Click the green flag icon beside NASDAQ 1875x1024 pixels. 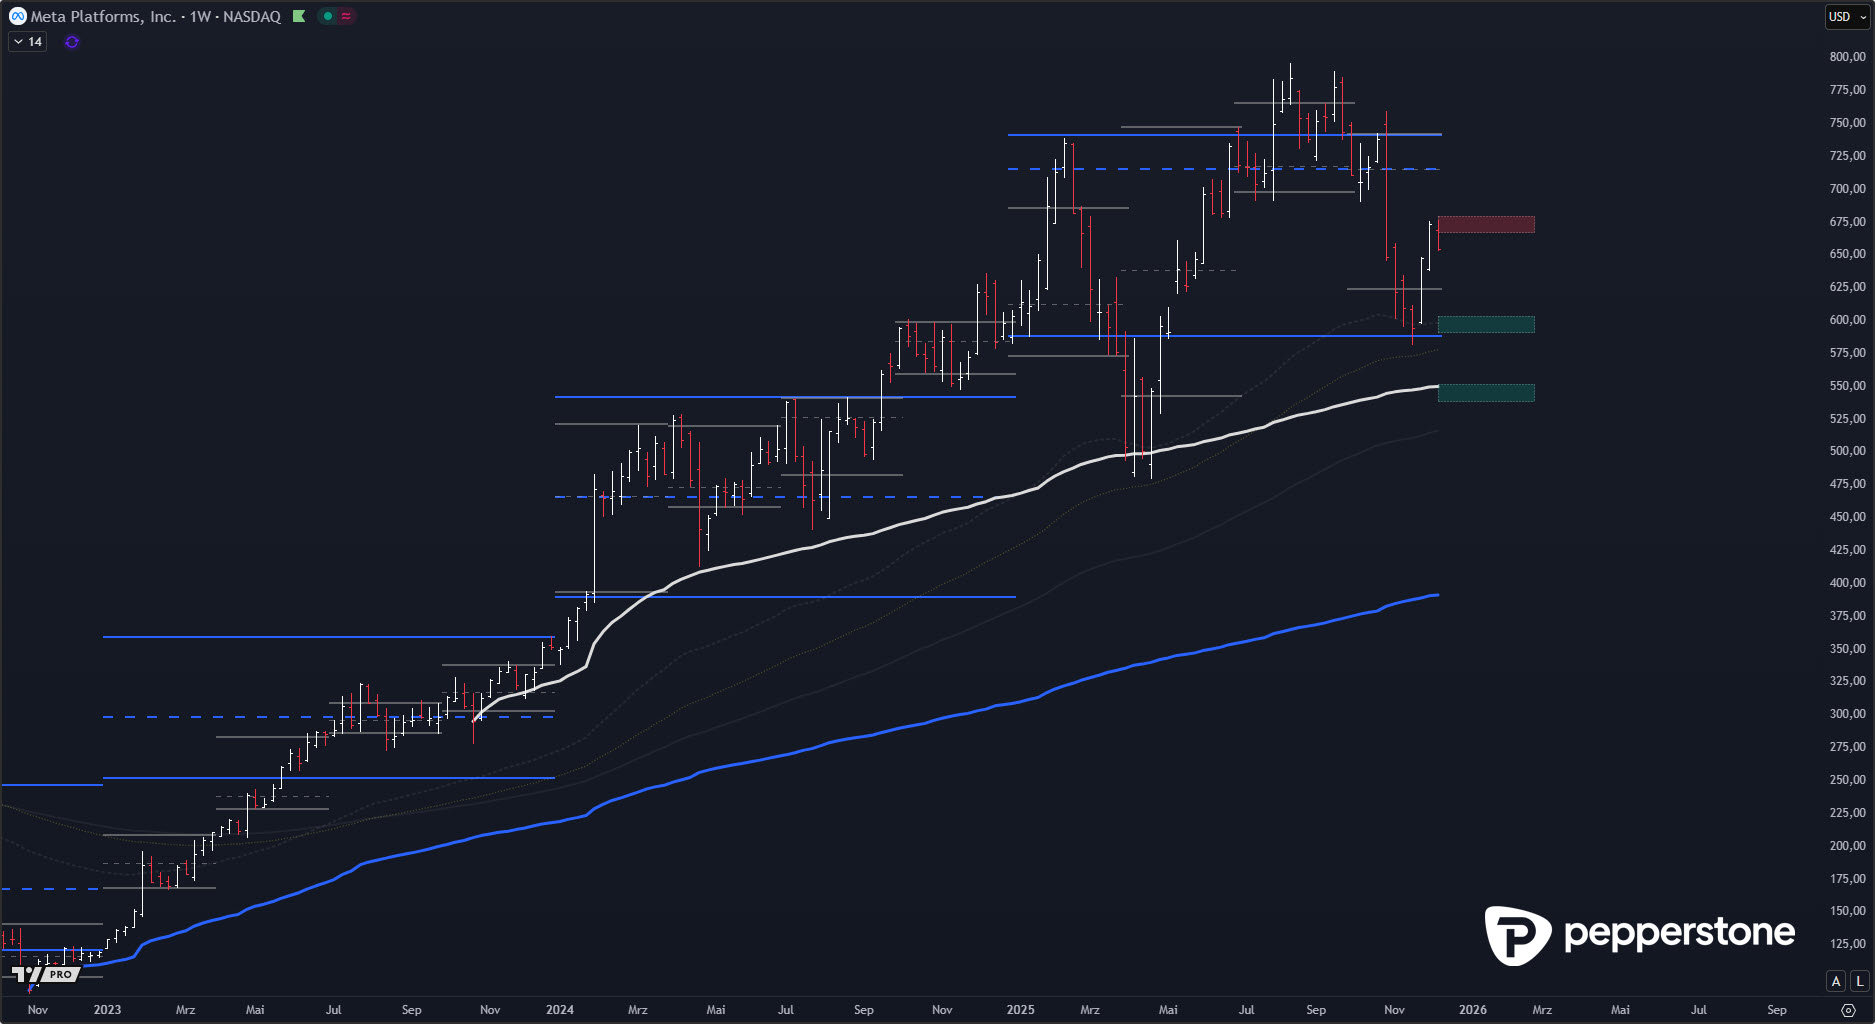coord(299,16)
